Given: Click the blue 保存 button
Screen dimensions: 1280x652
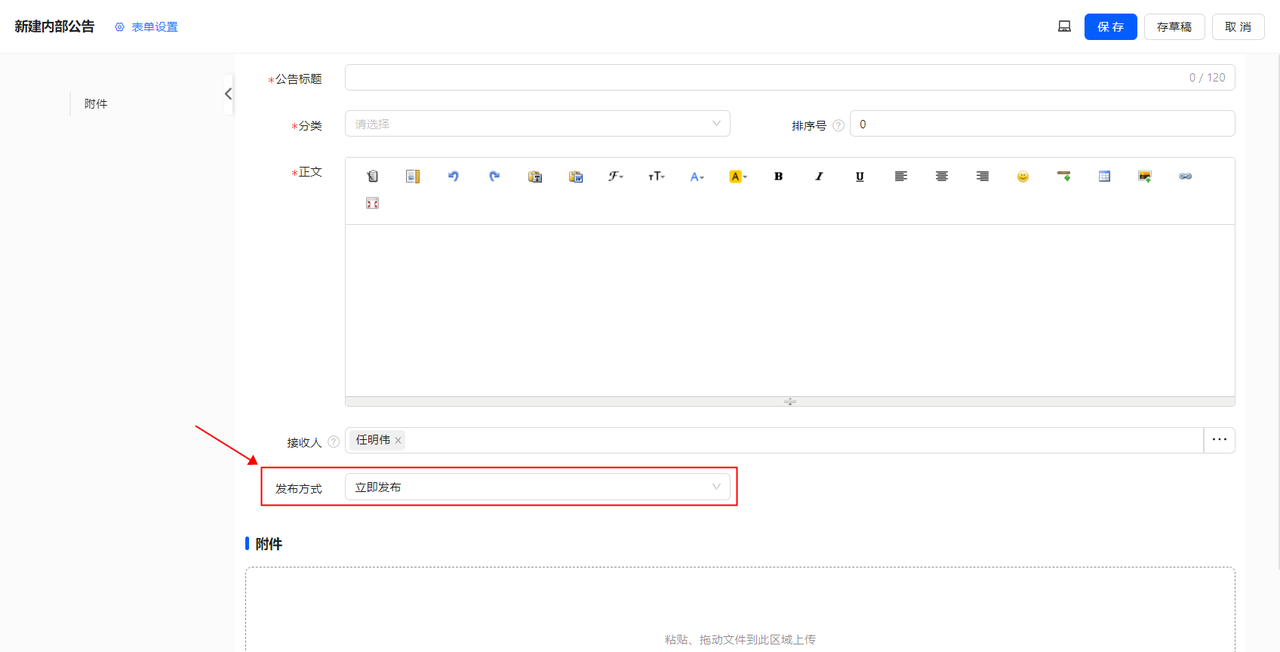Looking at the screenshot, I should pos(1111,27).
